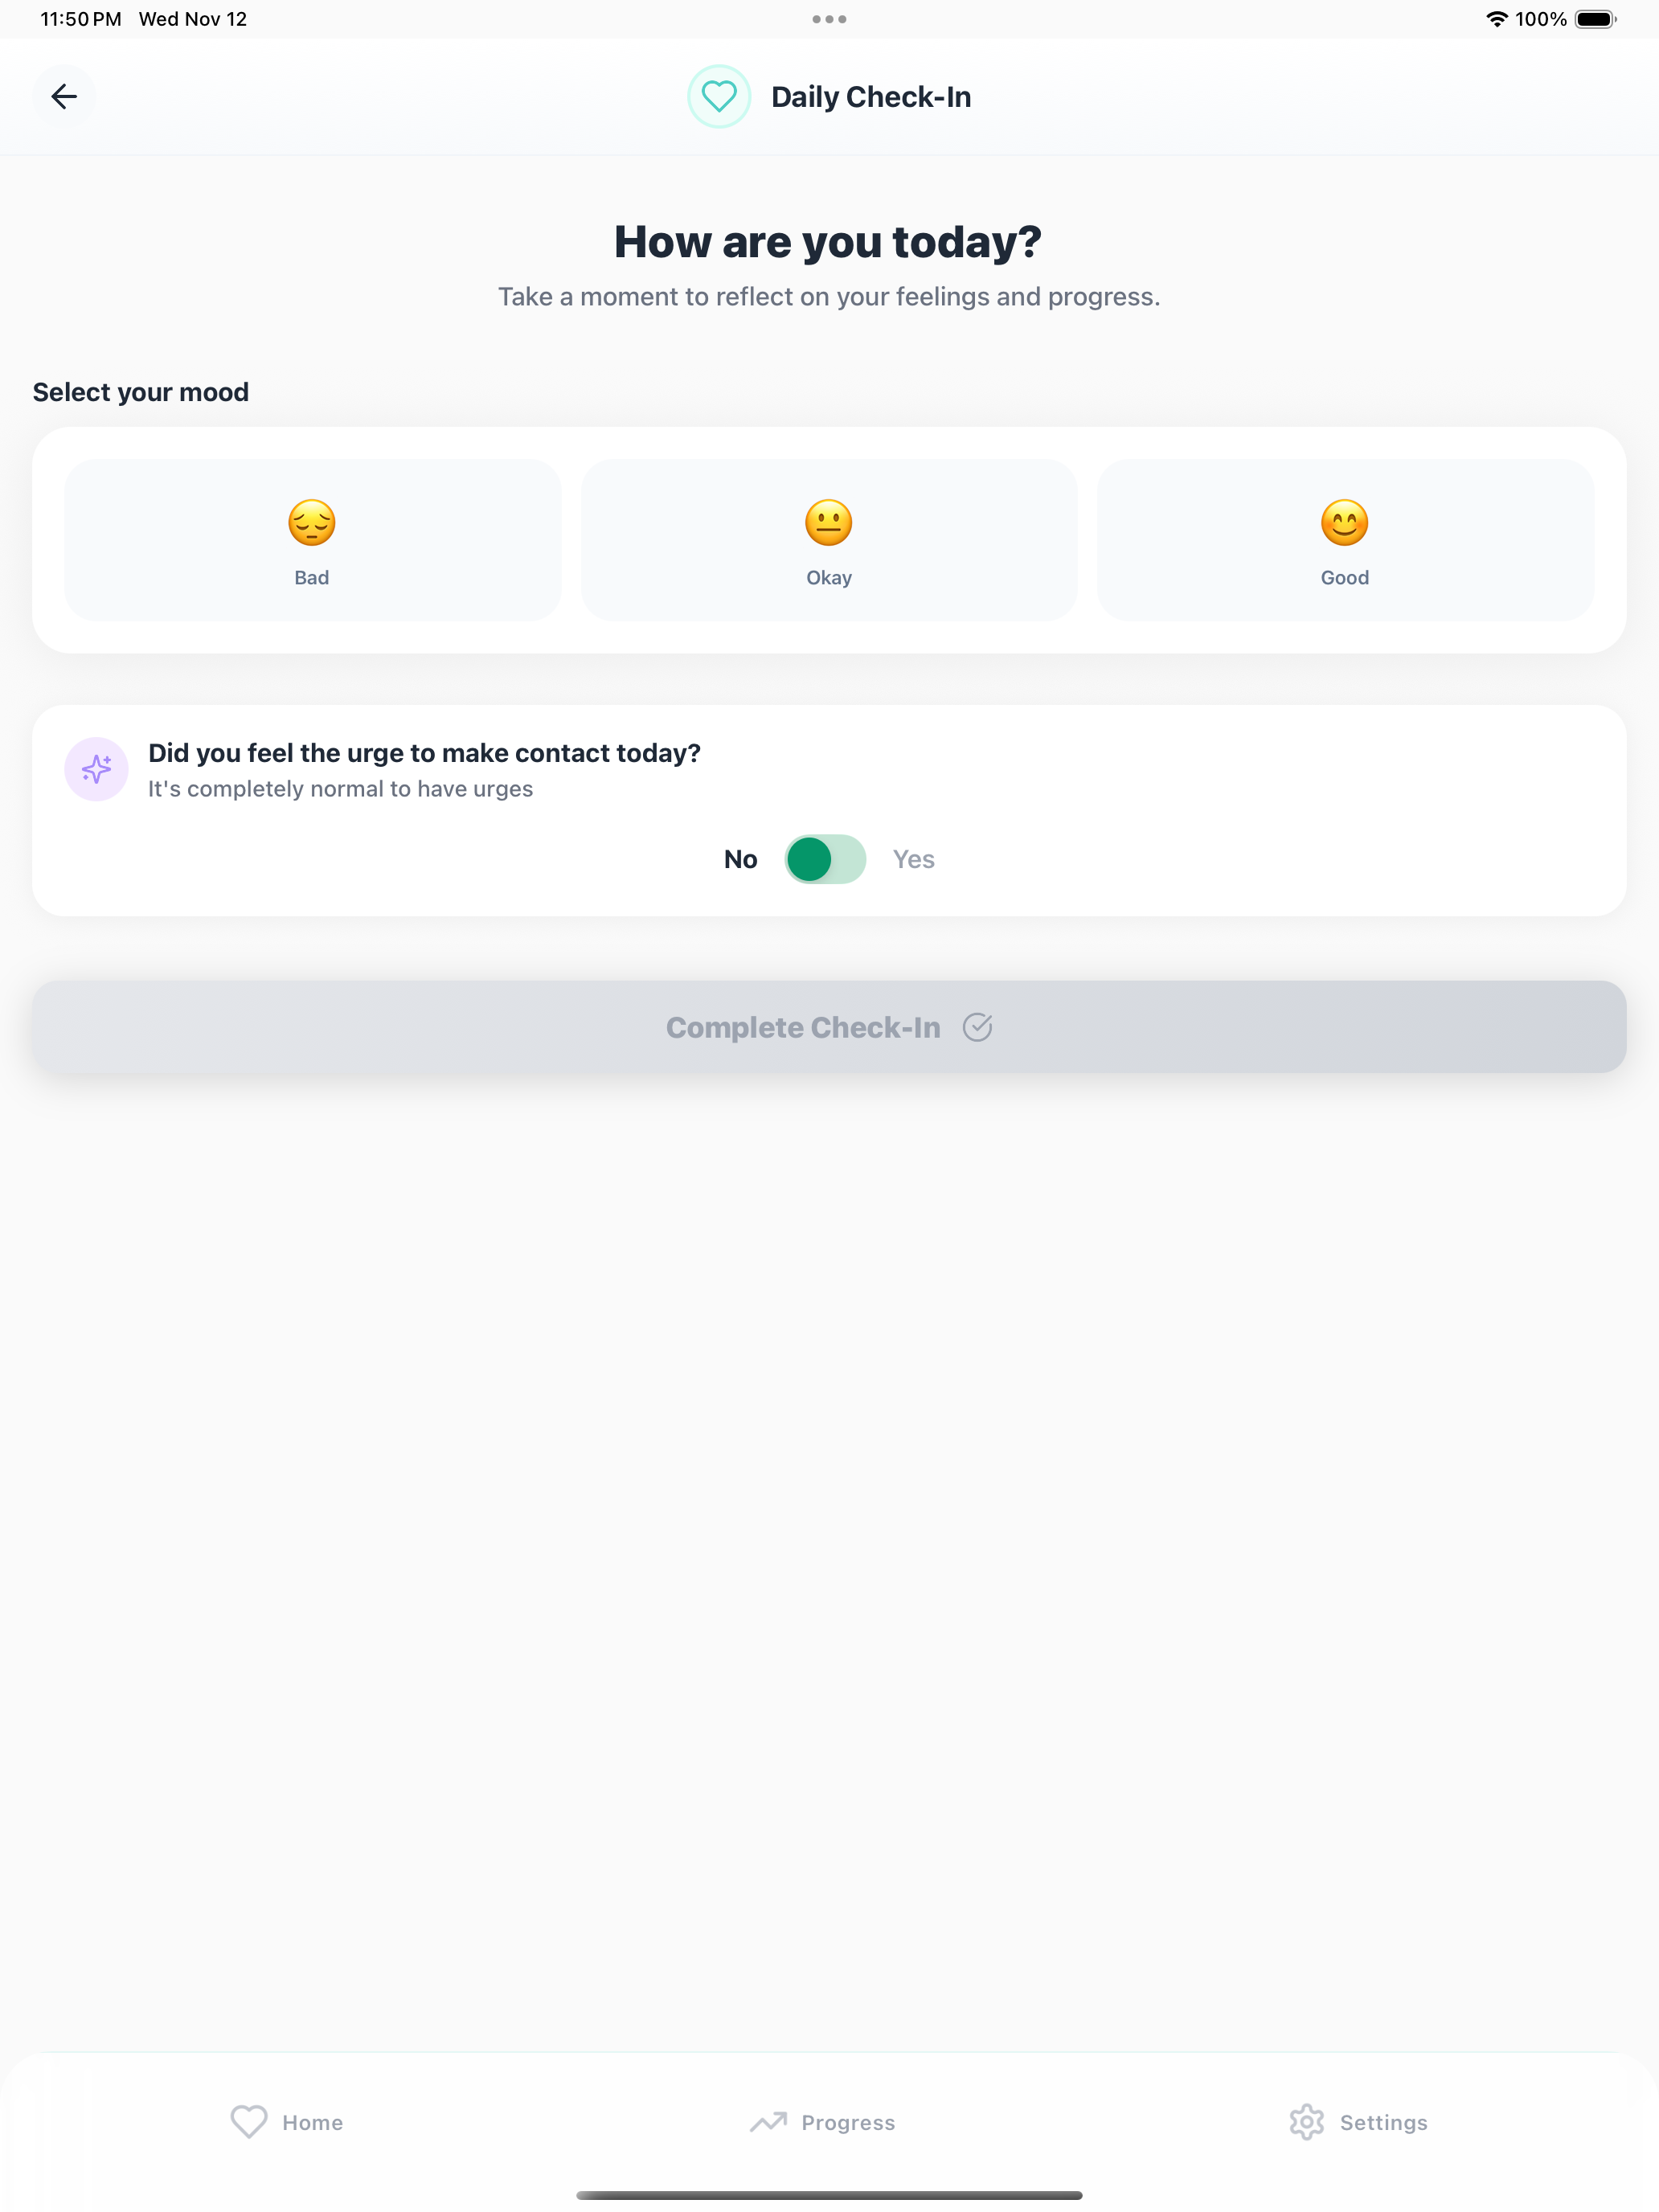Screen dimensions: 1659x2212
Task: Open the Settings tab
Action: [1357, 2122]
